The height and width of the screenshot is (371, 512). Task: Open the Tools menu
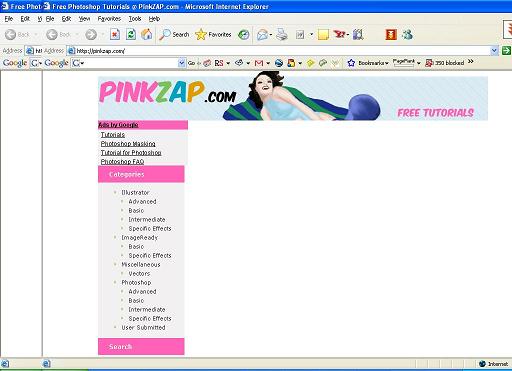(x=135, y=19)
